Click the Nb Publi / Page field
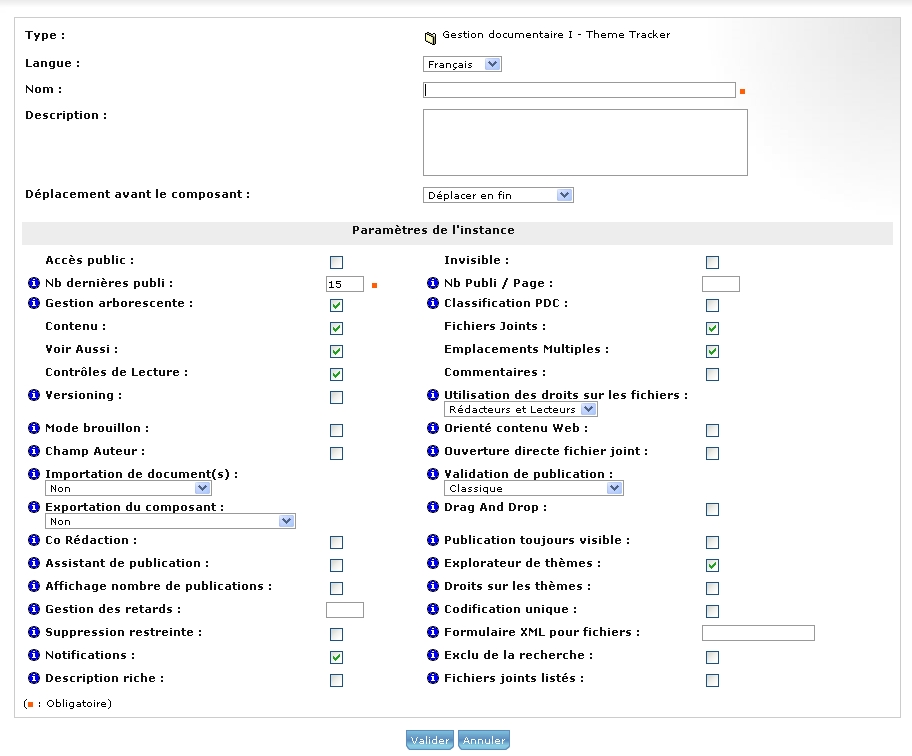This screenshot has width=912, height=756. click(x=721, y=284)
